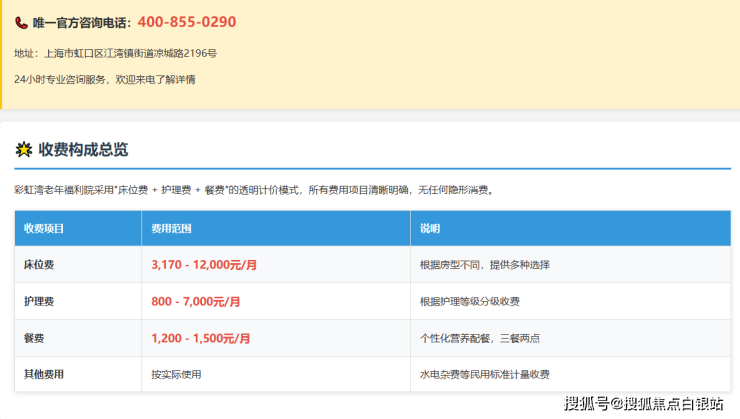Click the 24小时专业咨询服务 text line
Viewport: 740px width, 419px height.
(x=105, y=79)
